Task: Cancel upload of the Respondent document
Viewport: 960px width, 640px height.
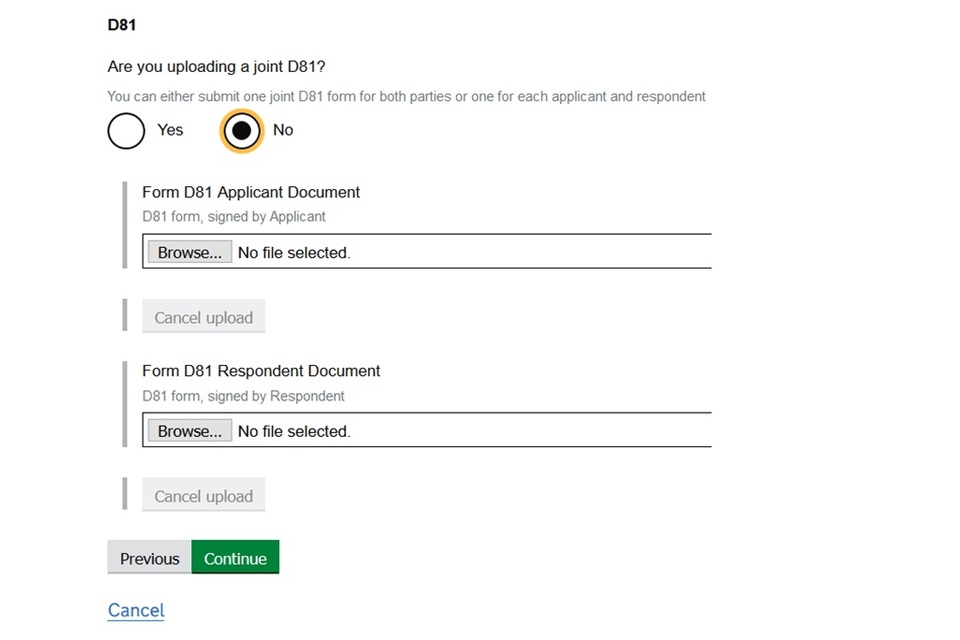Action: (x=203, y=497)
